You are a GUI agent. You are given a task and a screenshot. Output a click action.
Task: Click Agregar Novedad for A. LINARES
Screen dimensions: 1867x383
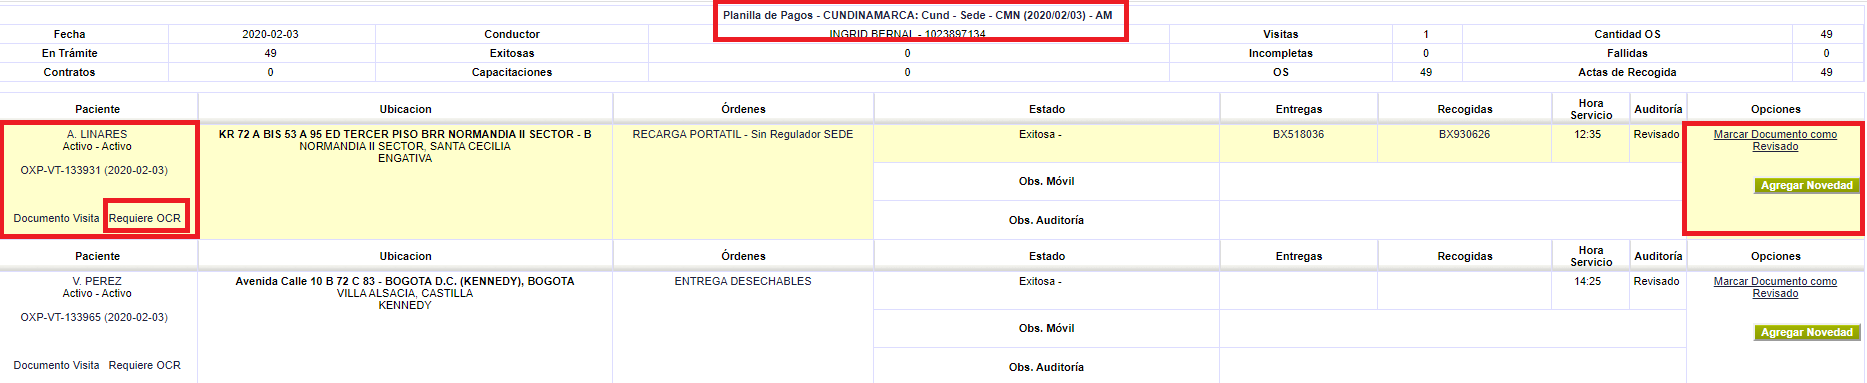coord(1806,185)
